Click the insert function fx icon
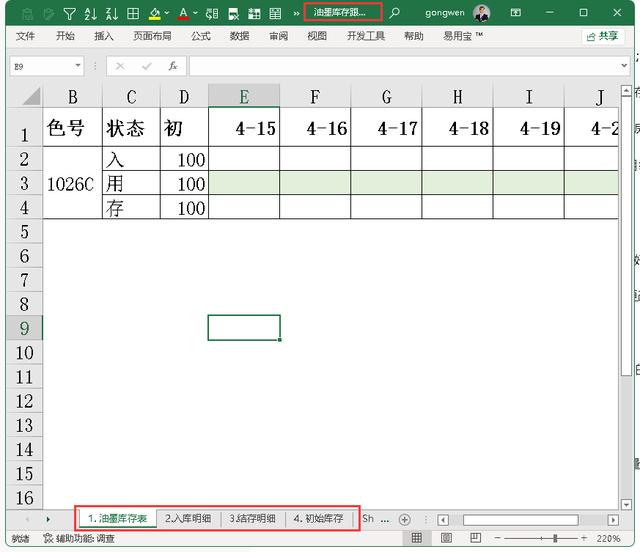The width and height of the screenshot is (640, 552). 173,66
